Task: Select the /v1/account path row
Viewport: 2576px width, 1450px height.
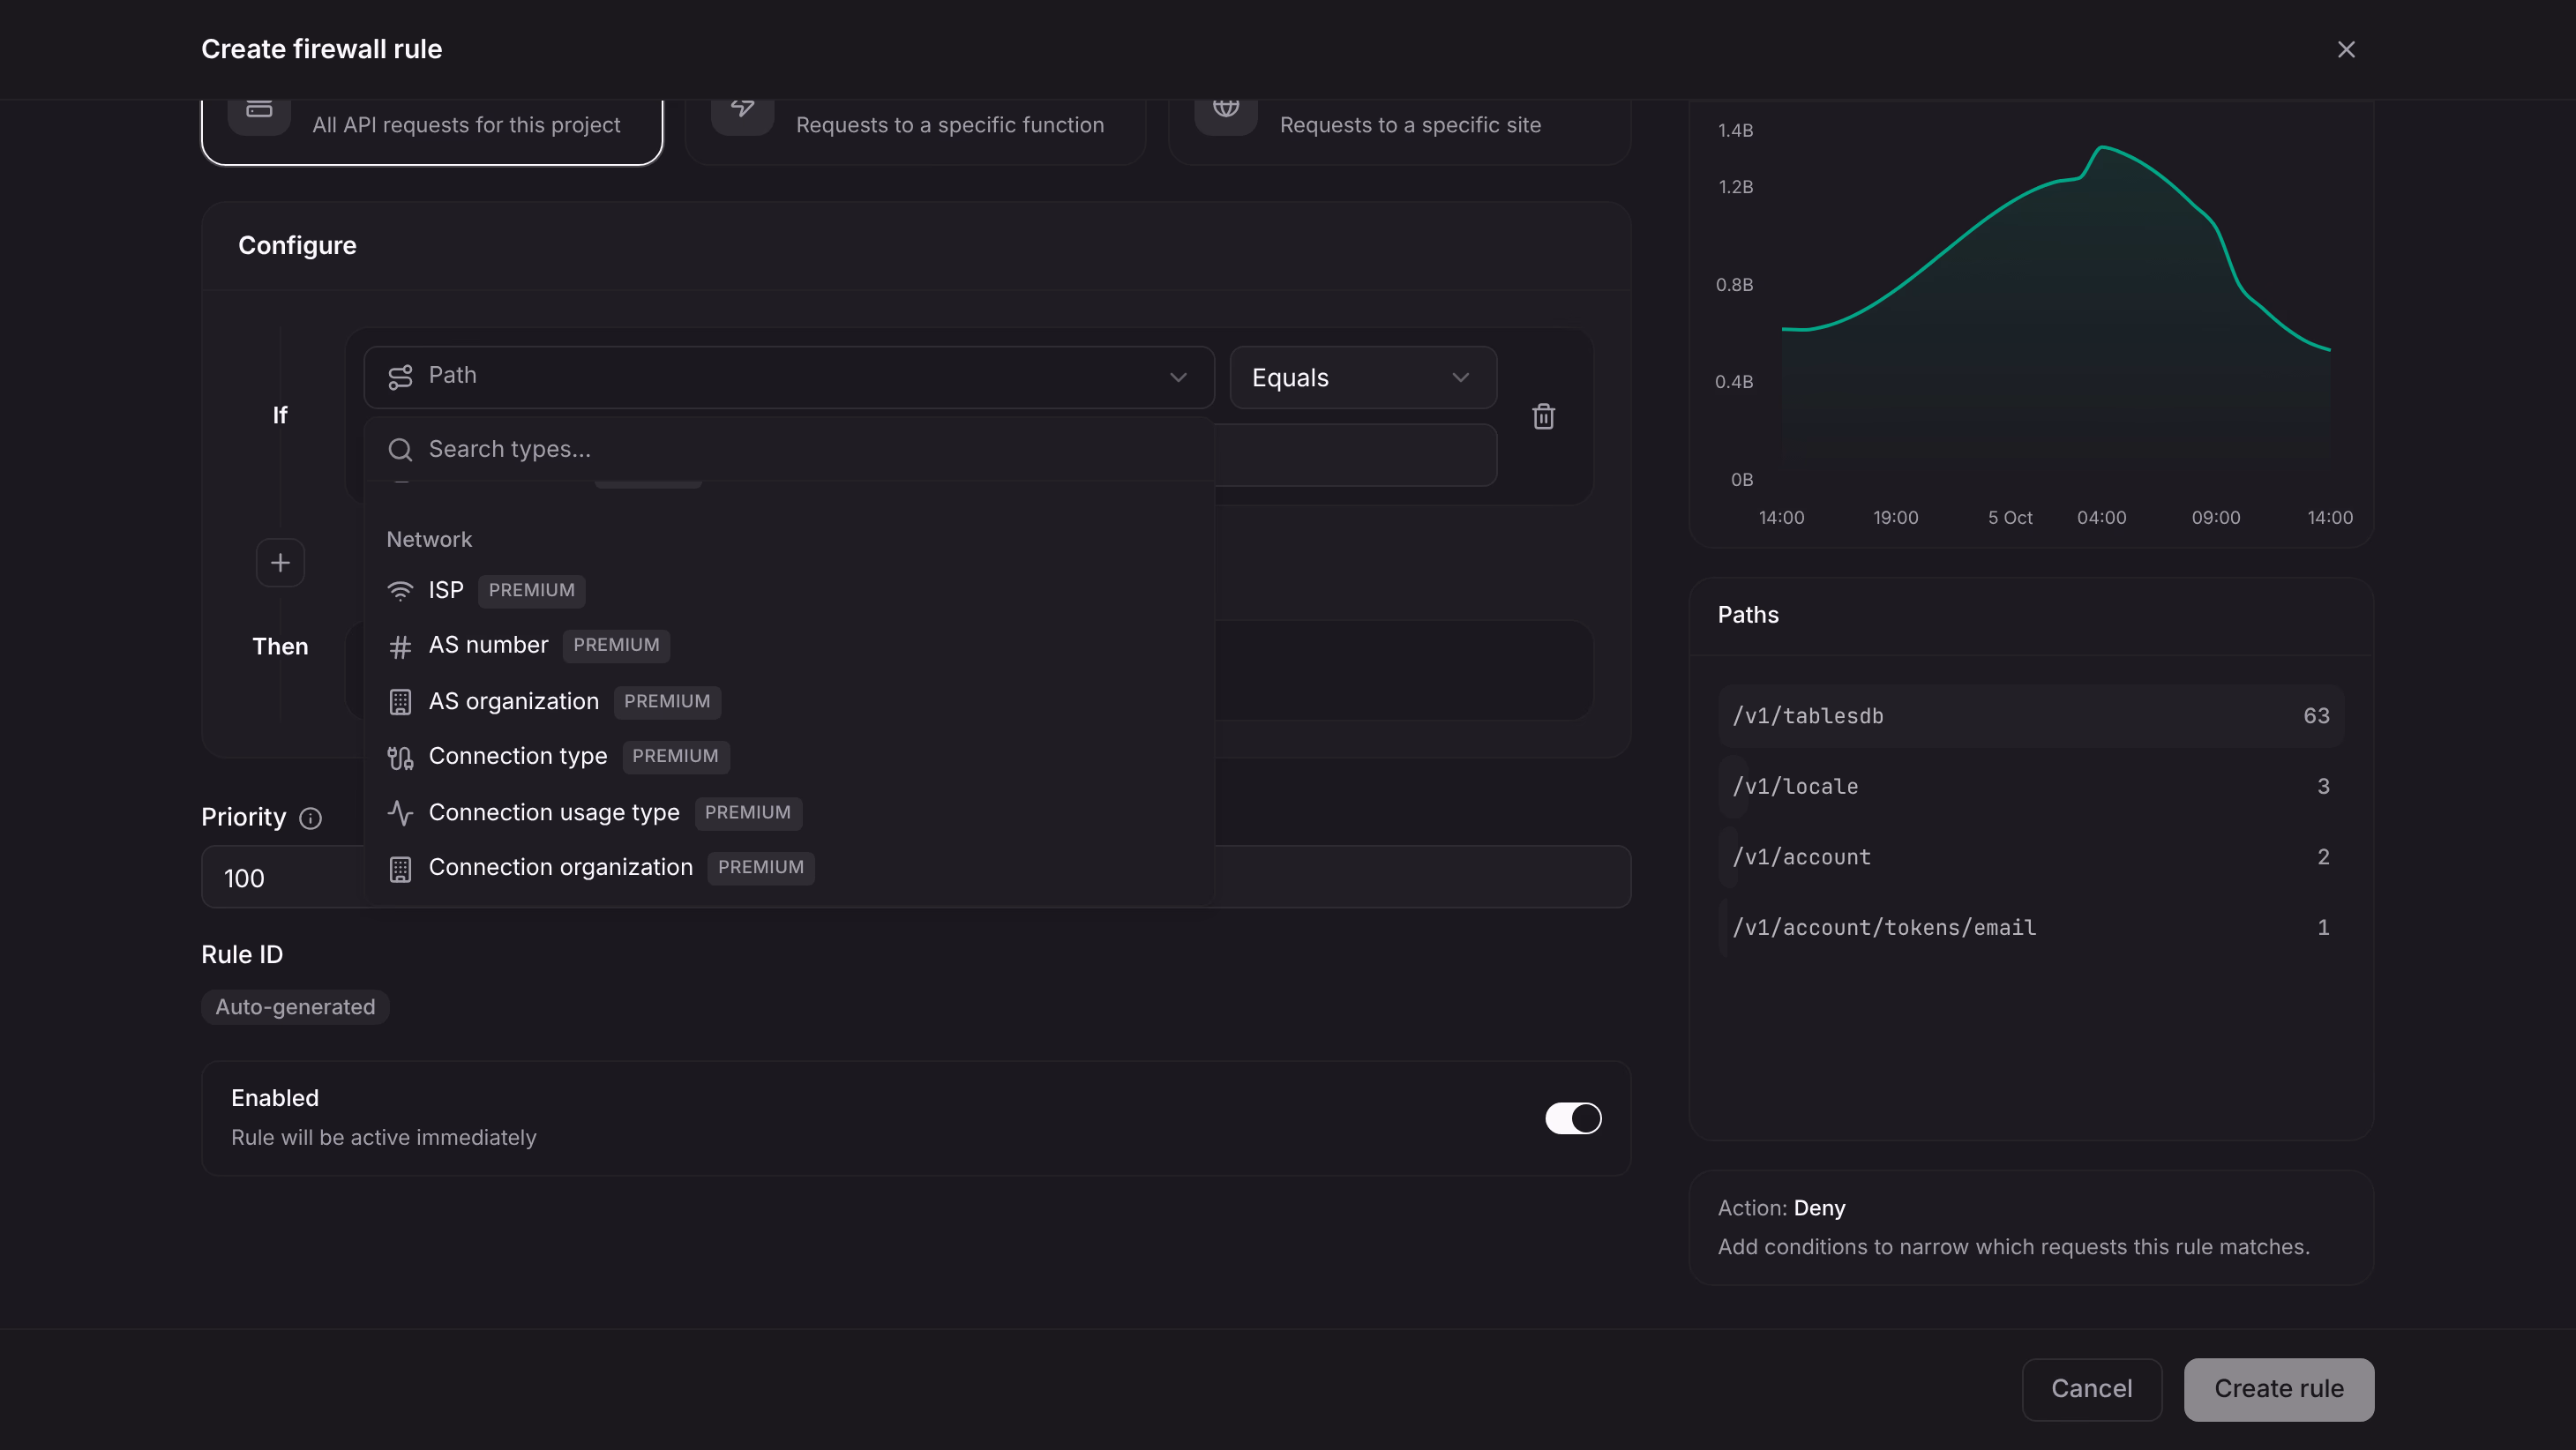Action: click(x=2030, y=857)
